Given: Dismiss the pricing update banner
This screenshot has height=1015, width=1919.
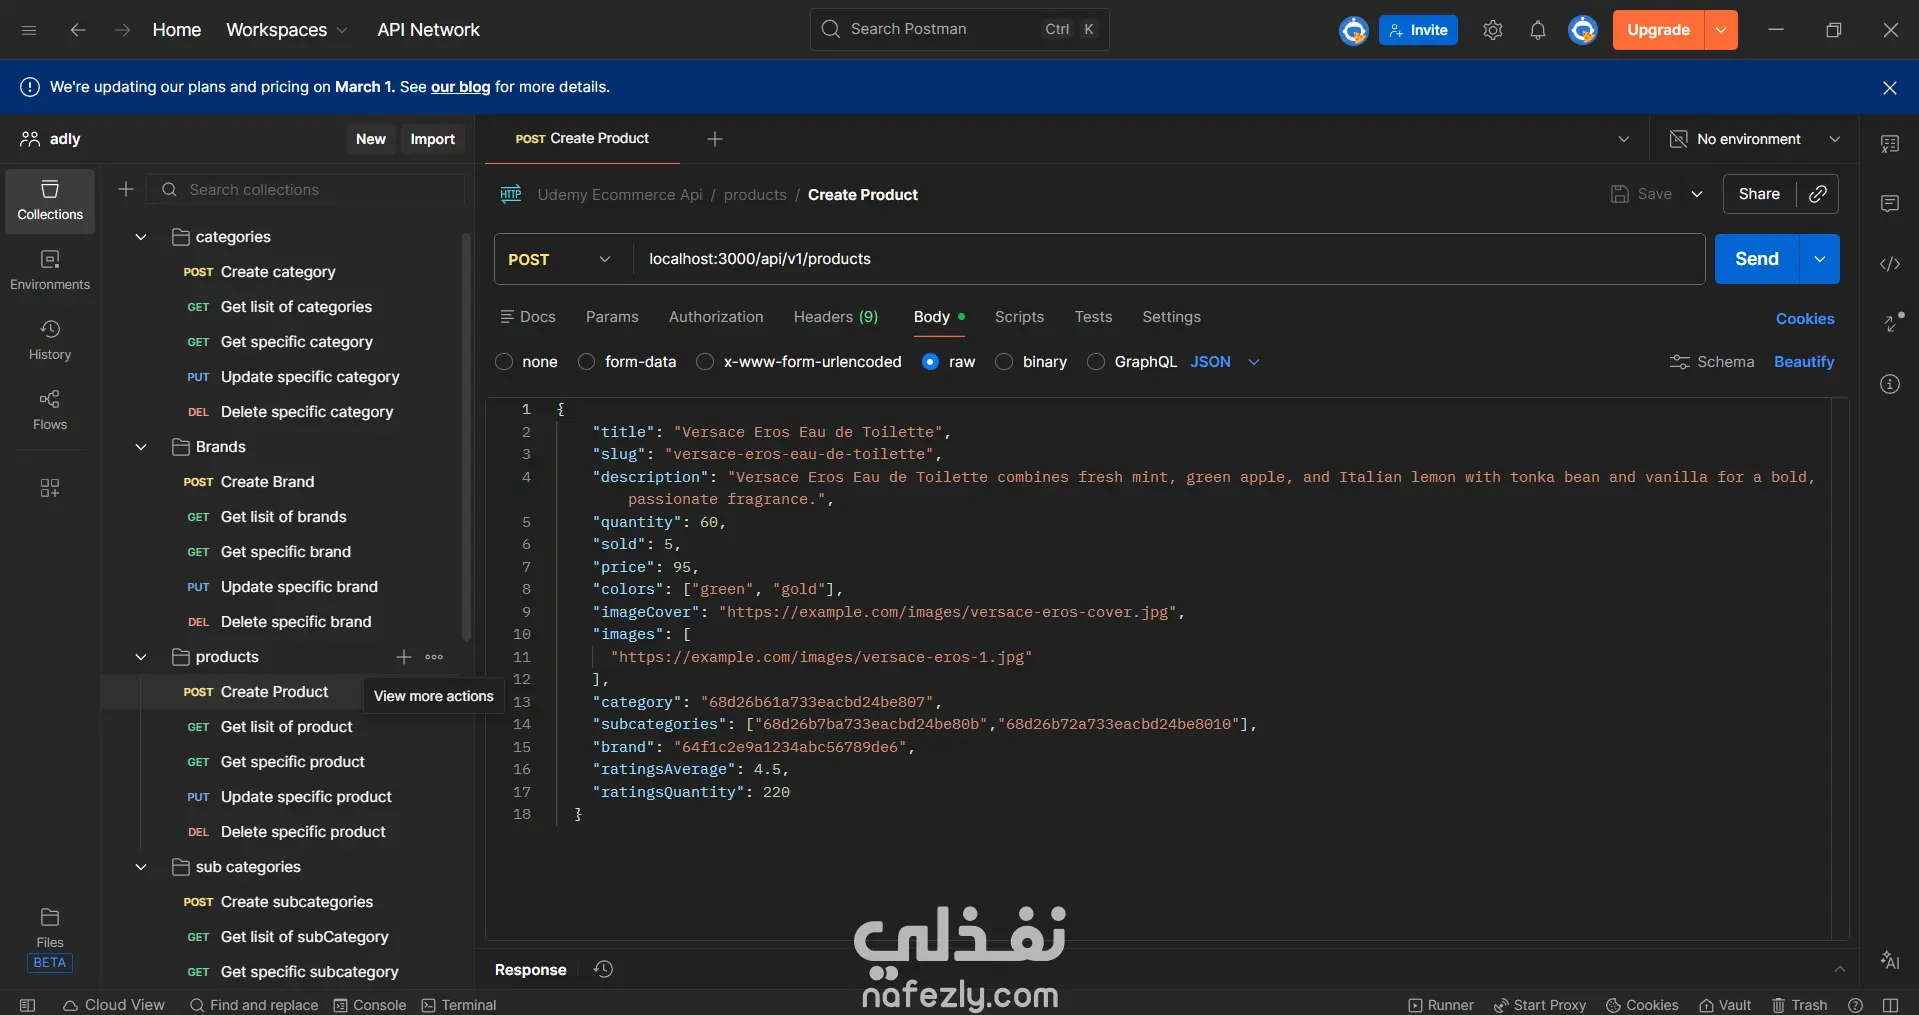Looking at the screenshot, I should 1890,87.
